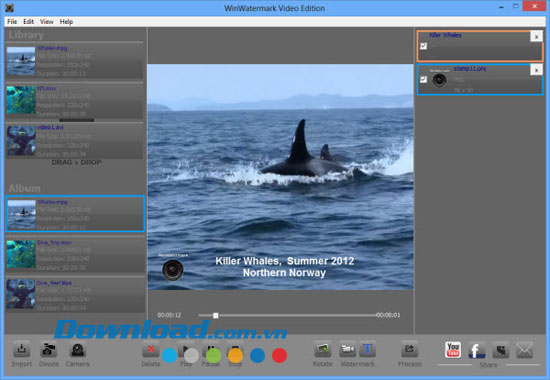550x380 pixels.
Task: Click the Rotate video icon
Action: (x=322, y=349)
